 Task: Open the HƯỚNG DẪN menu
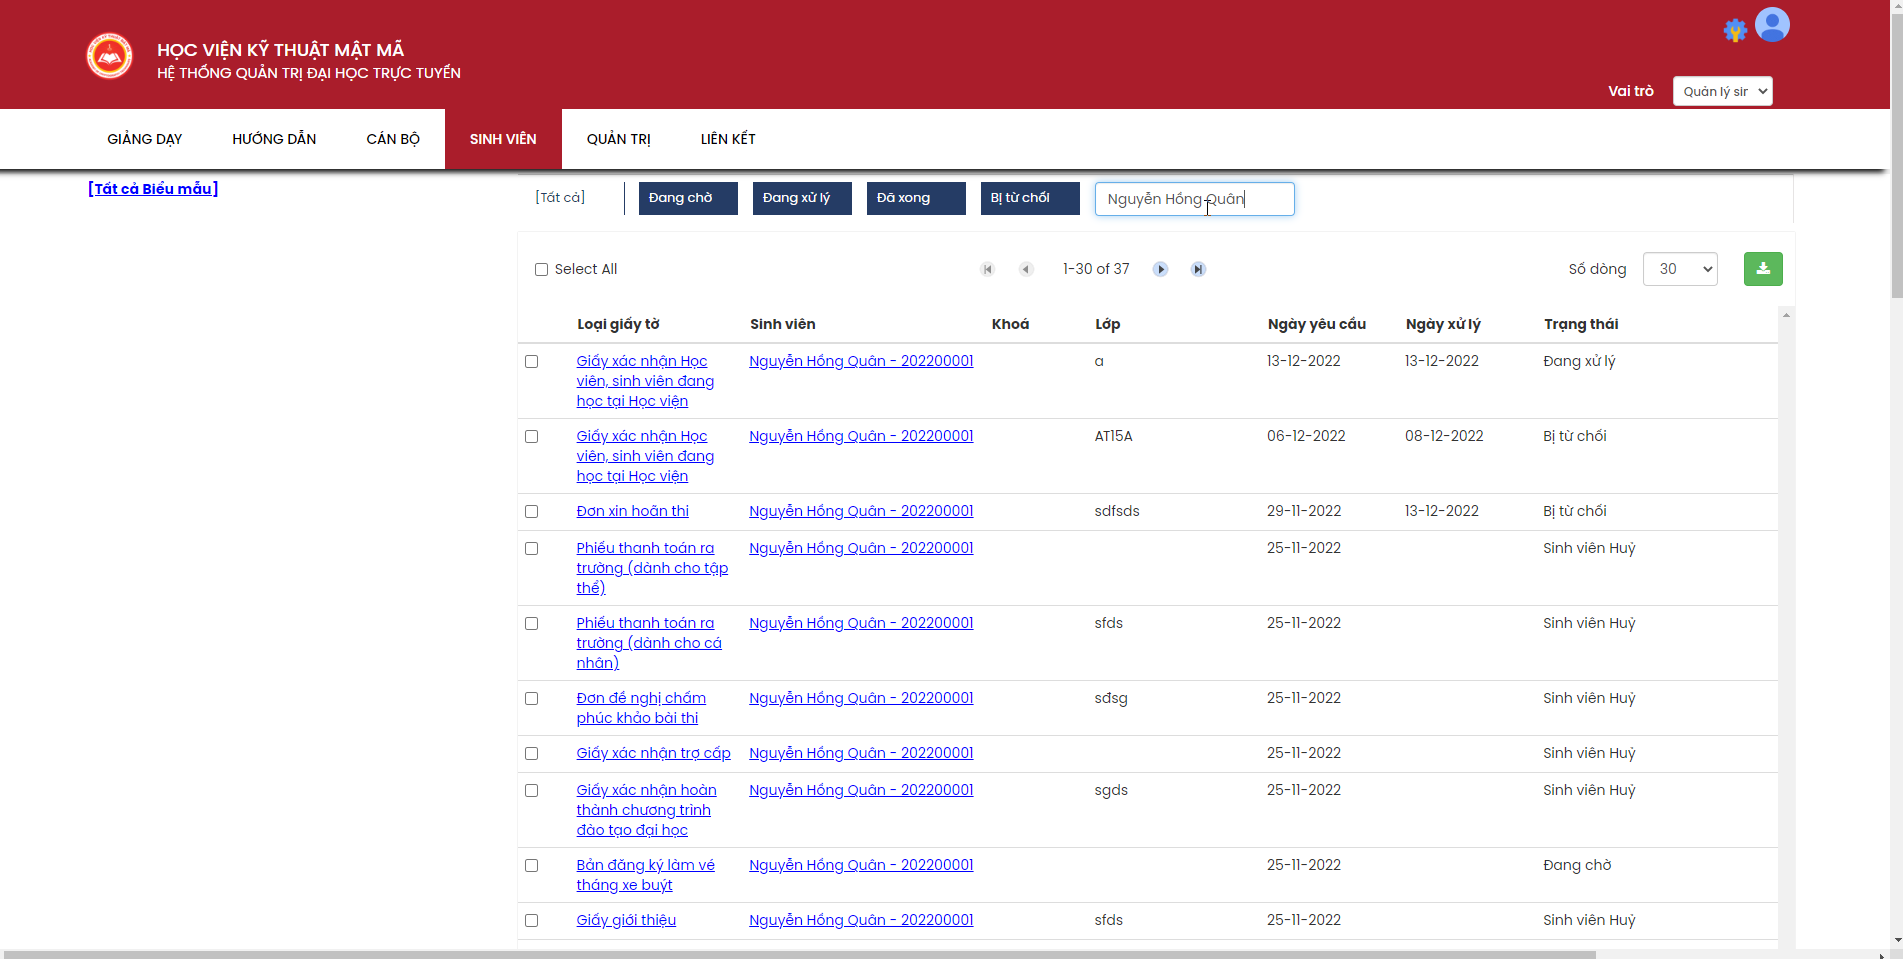(274, 139)
